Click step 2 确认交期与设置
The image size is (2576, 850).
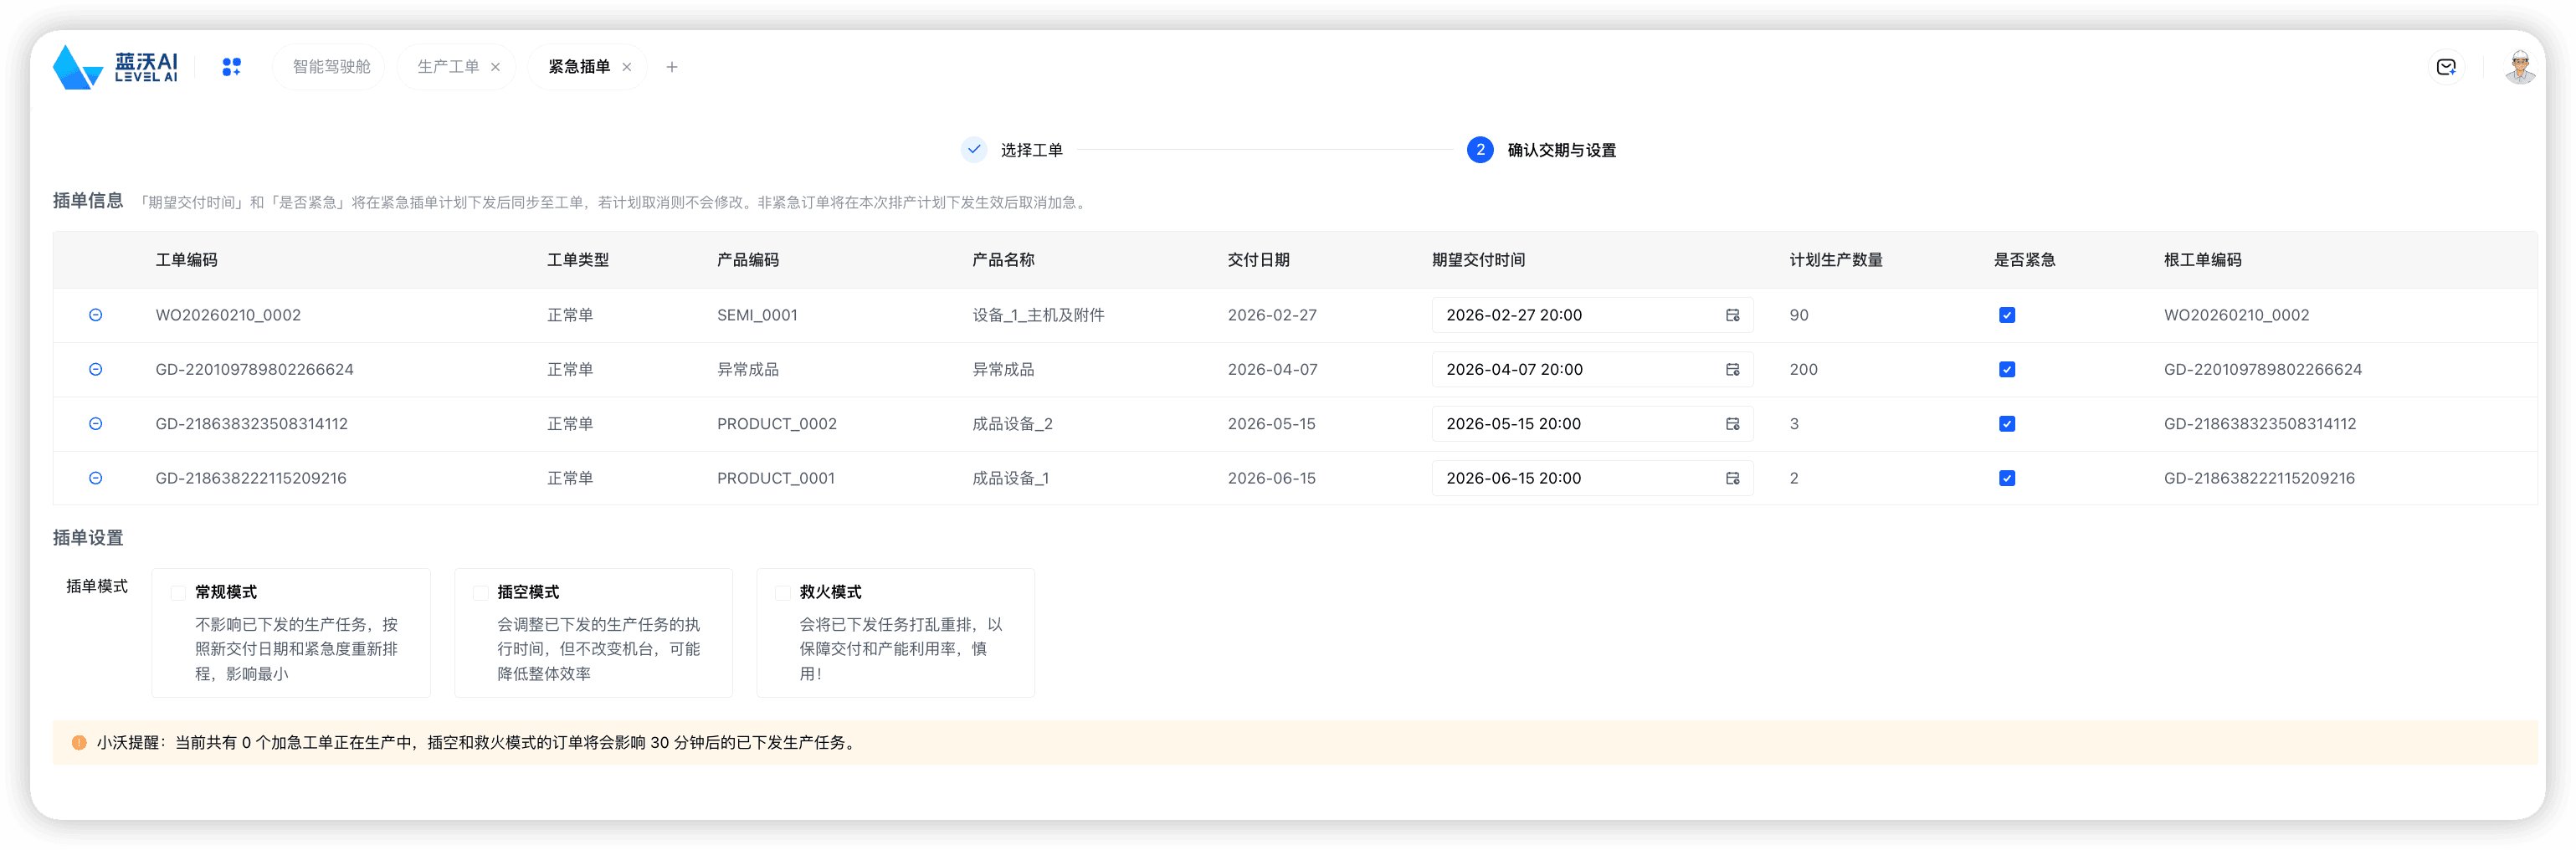click(1479, 150)
